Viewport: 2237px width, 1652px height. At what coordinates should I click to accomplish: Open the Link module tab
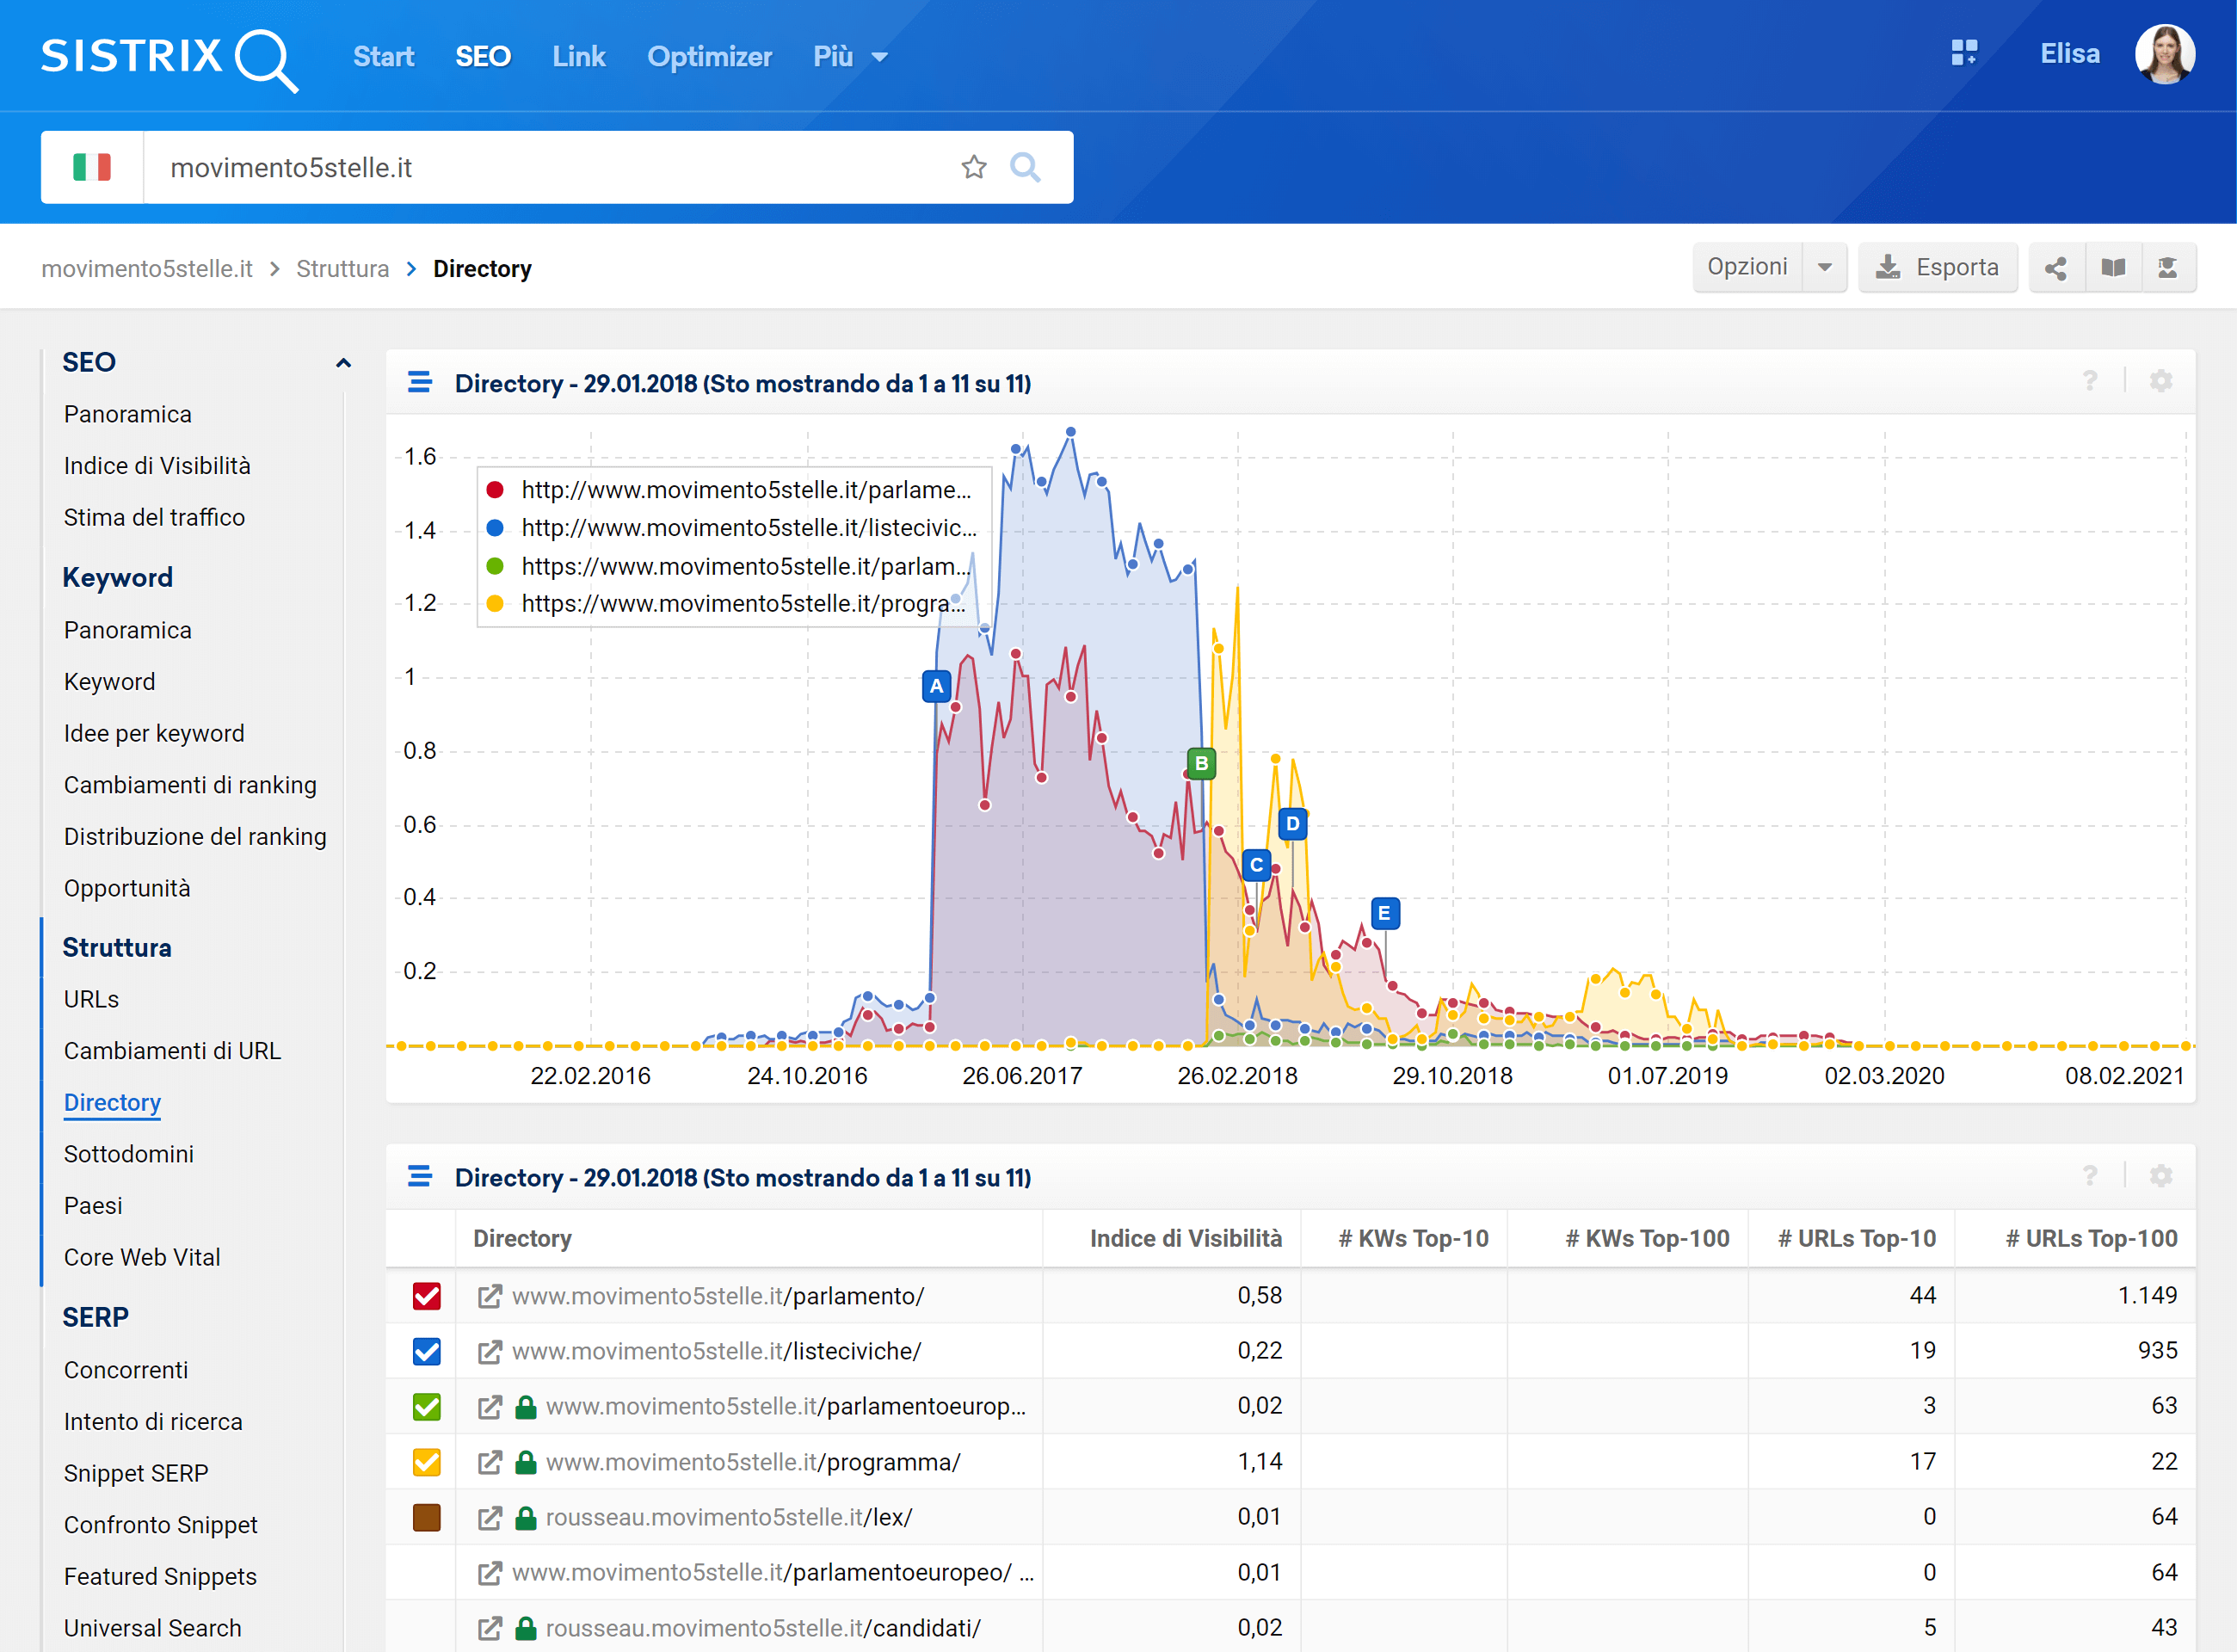click(x=579, y=57)
